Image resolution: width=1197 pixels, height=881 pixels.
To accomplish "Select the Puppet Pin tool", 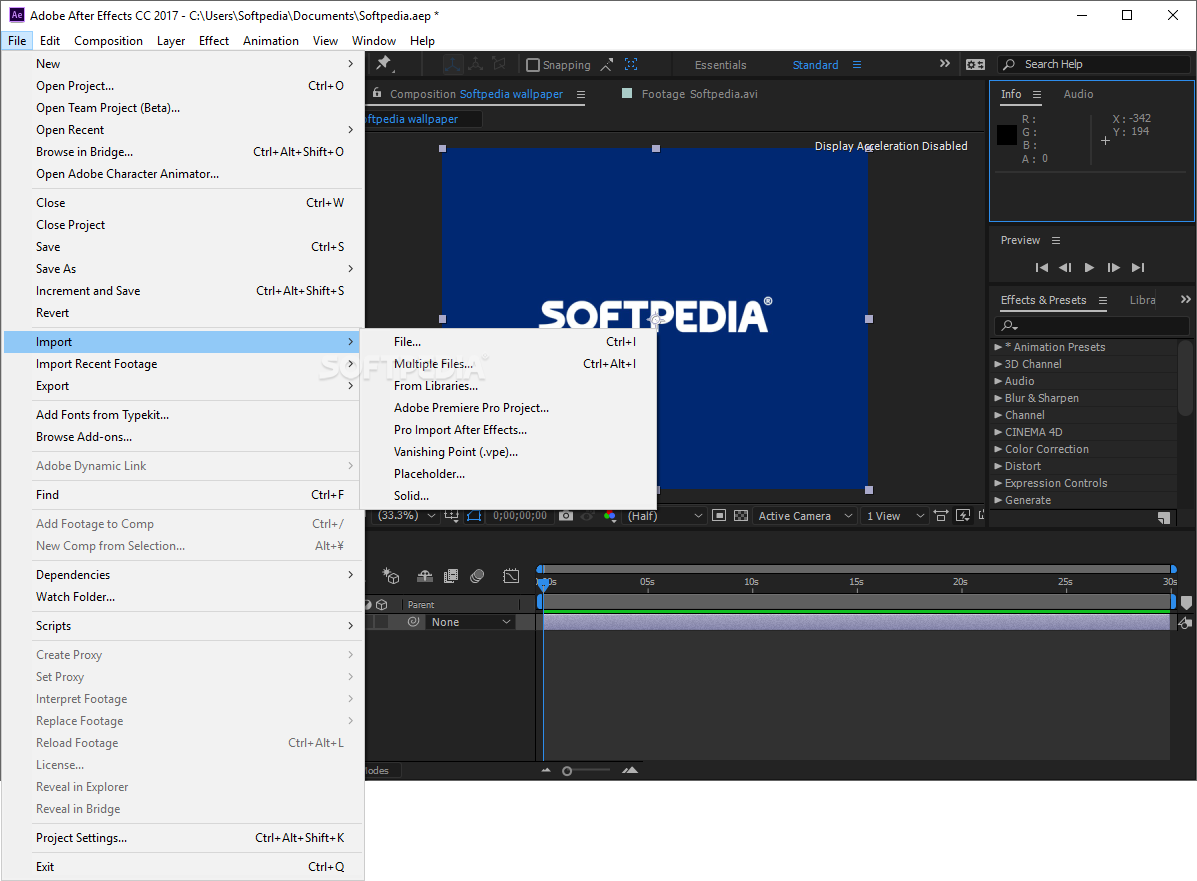I will point(384,63).
